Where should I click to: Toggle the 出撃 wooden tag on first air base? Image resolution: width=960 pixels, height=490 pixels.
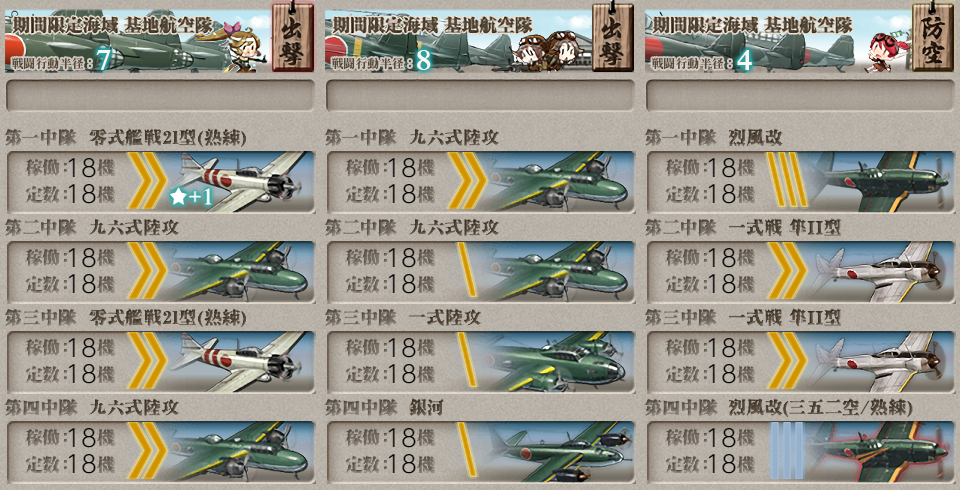[293, 38]
